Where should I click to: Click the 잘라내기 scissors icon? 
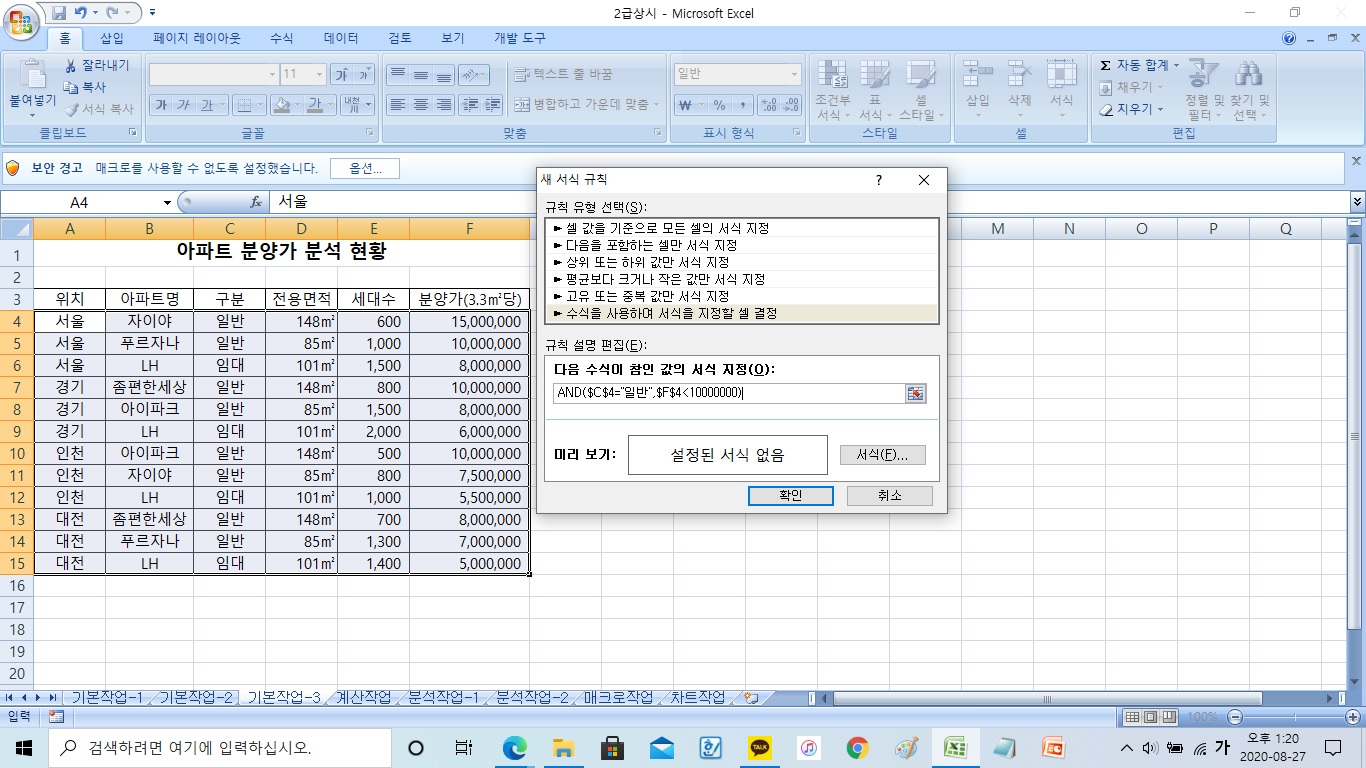[x=71, y=66]
